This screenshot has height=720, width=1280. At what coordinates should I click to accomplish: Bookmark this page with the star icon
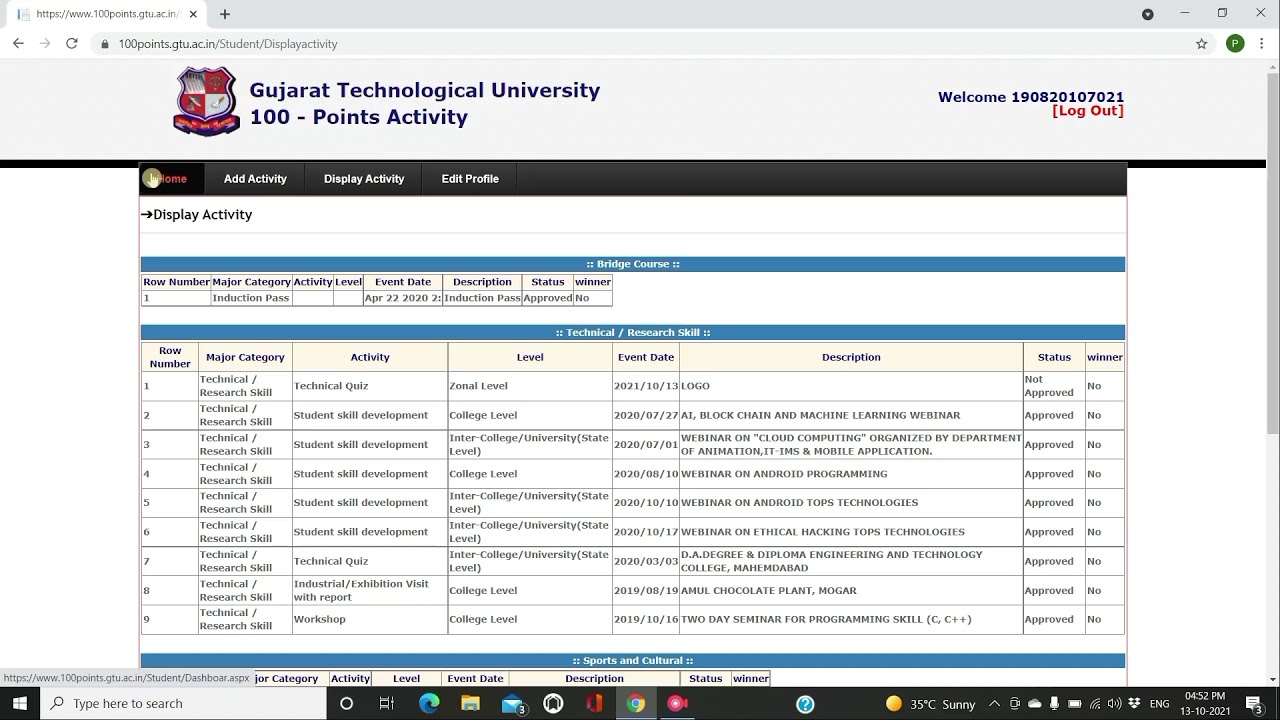1202,44
